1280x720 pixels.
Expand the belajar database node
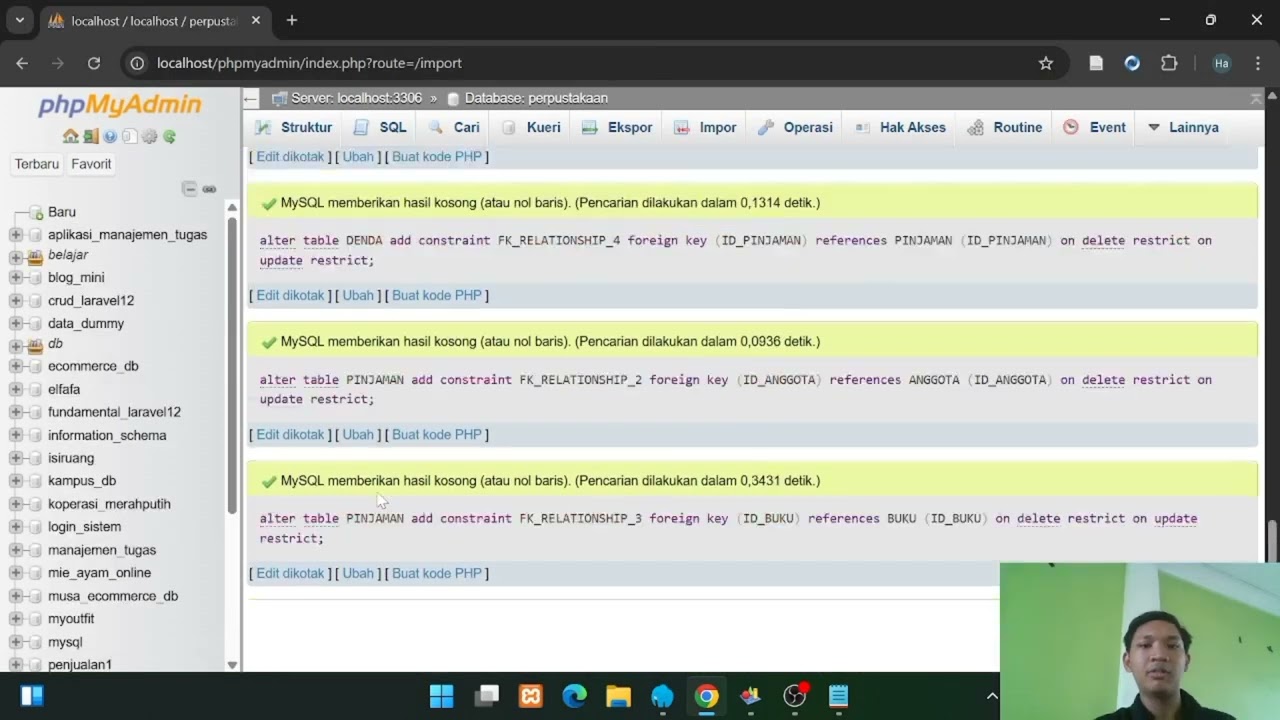click(x=16, y=256)
